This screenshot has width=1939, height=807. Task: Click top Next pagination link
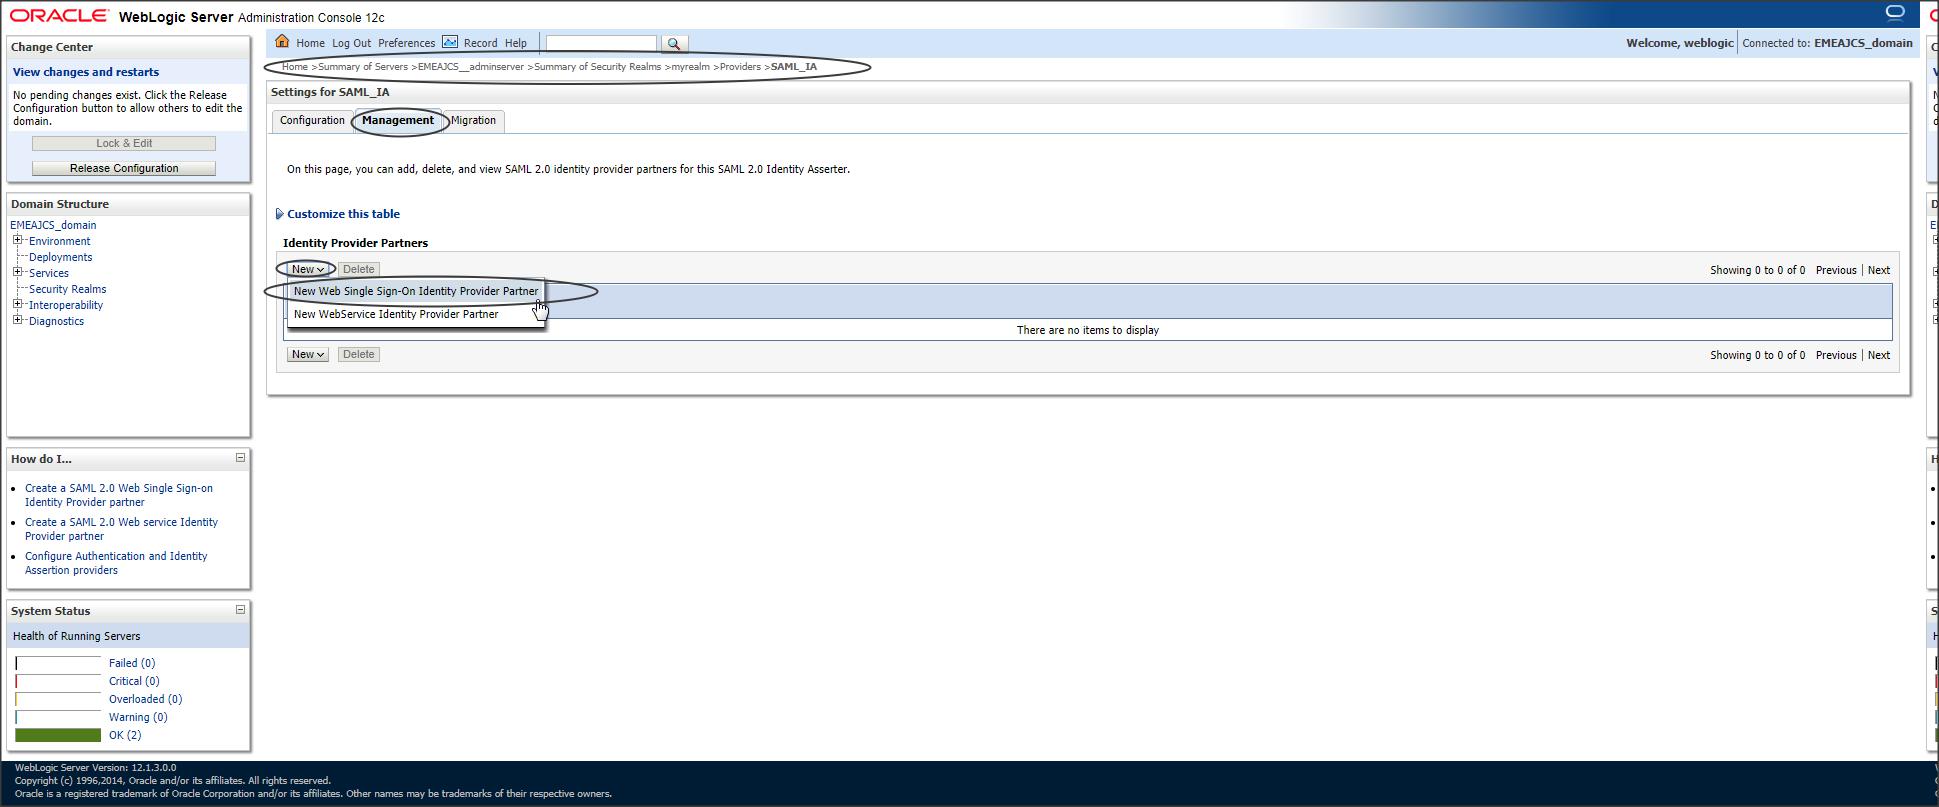[1879, 270]
